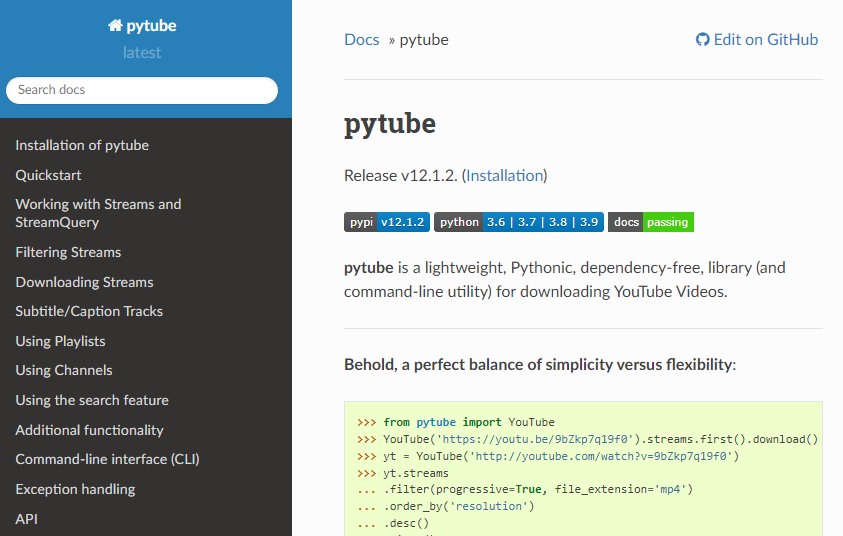
Task: Open Command-line interface (CLI) page
Action: pyautogui.click(x=108, y=459)
